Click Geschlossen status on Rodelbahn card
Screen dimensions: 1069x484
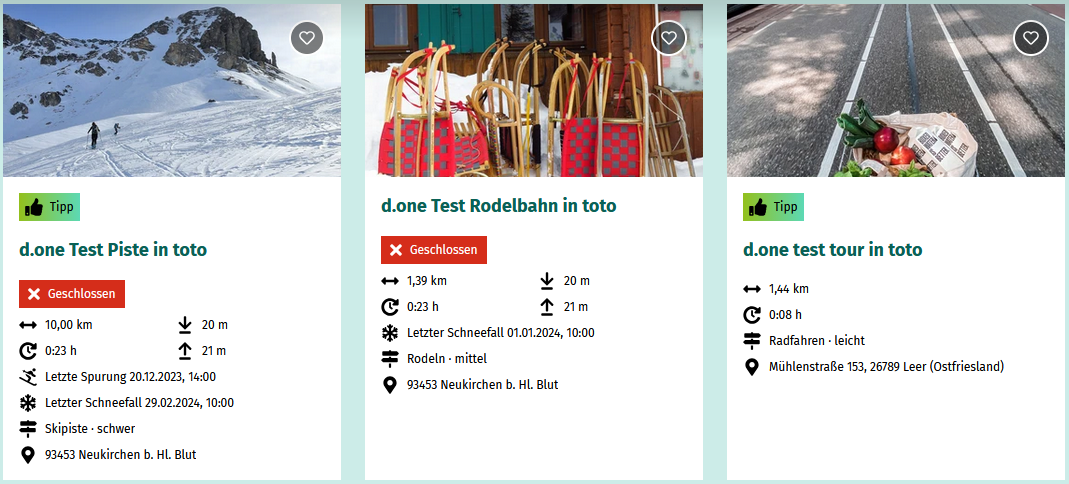pyautogui.click(x=434, y=249)
